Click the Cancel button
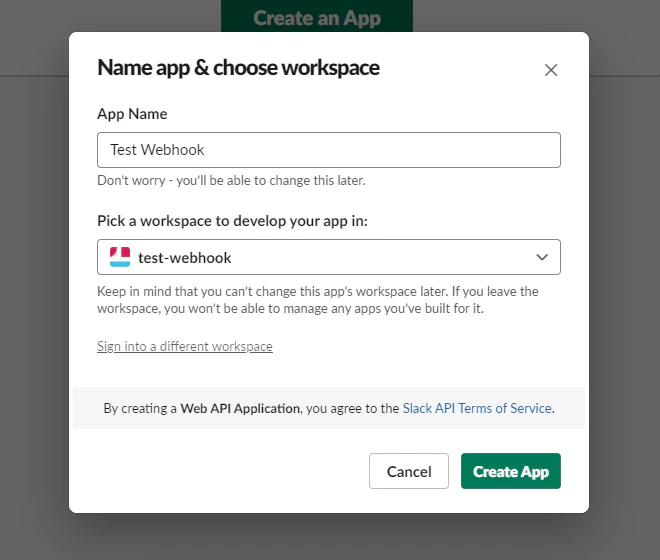660x560 pixels. [409, 471]
